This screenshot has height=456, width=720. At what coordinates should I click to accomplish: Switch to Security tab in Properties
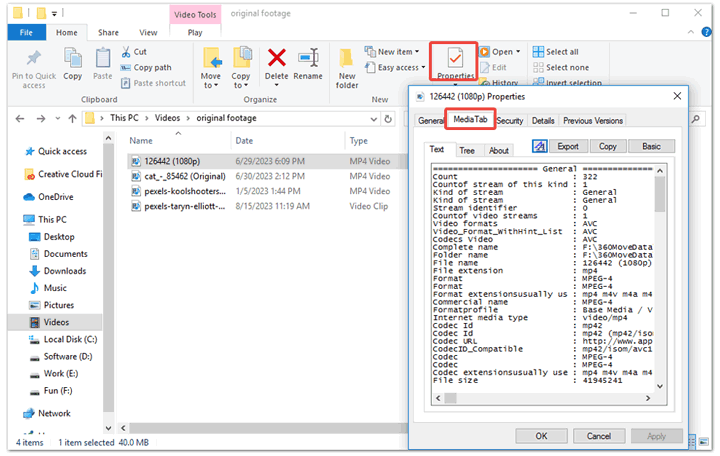click(x=510, y=121)
